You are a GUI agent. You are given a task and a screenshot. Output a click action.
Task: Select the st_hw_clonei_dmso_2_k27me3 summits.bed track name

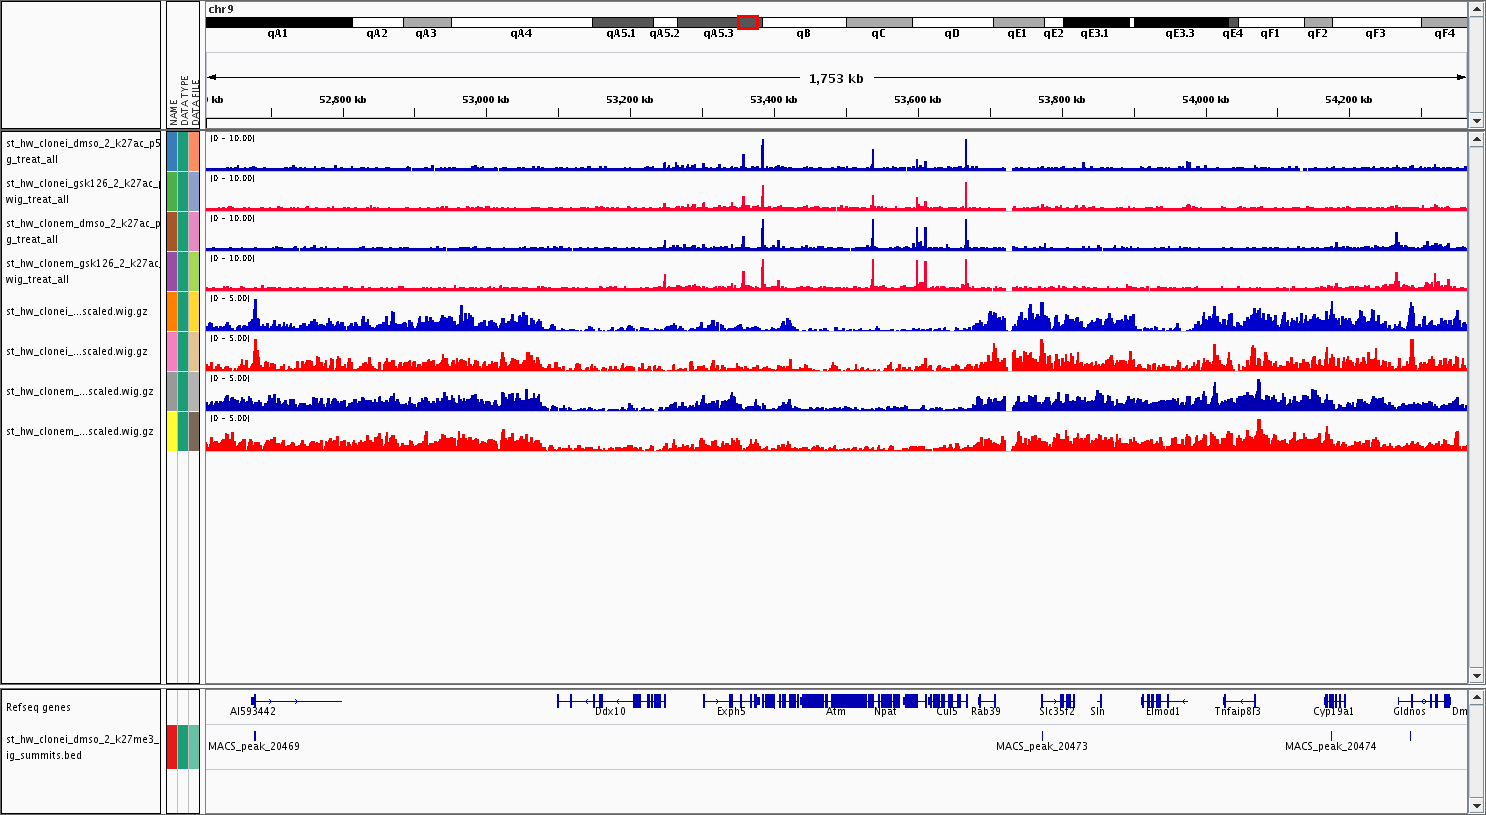coord(82,747)
